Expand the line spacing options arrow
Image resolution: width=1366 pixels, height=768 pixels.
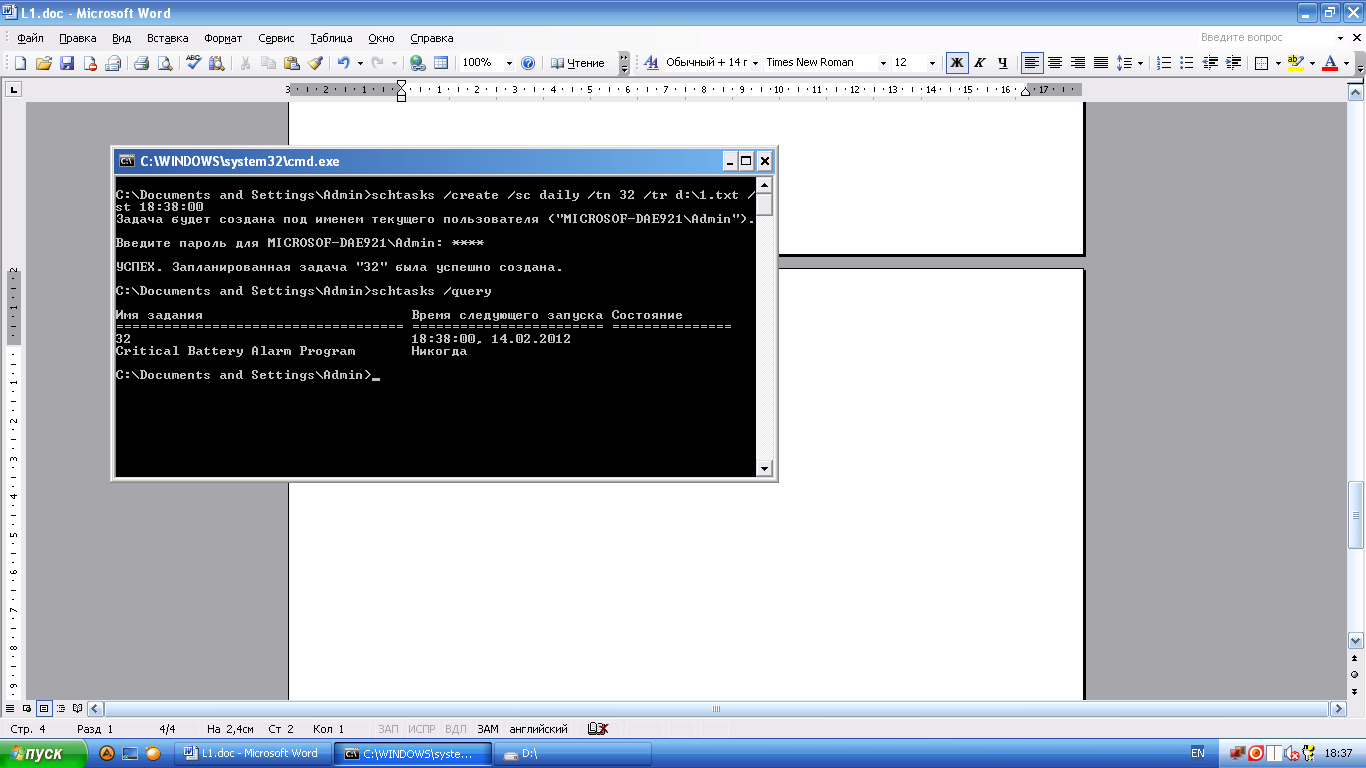[x=1141, y=63]
